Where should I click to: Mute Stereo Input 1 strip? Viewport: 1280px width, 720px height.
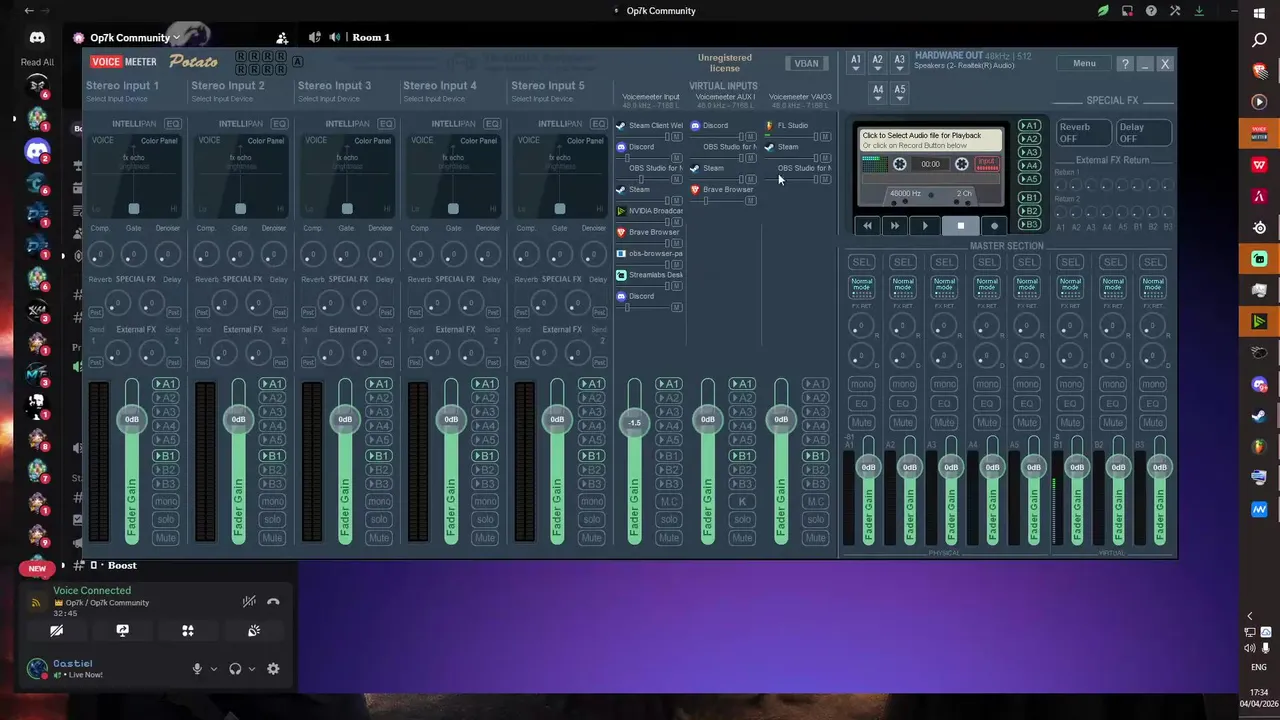click(x=166, y=538)
